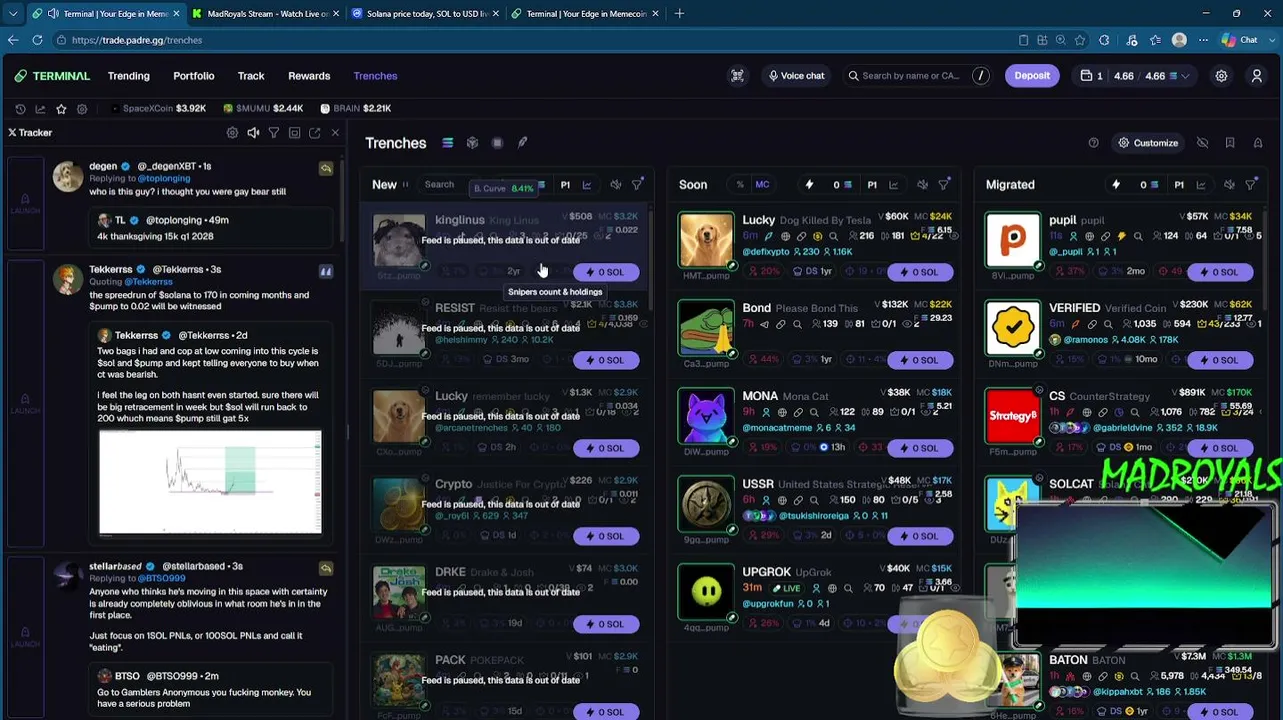Select the feather icon beside Trenches
The image size is (1283, 720).
522,143
